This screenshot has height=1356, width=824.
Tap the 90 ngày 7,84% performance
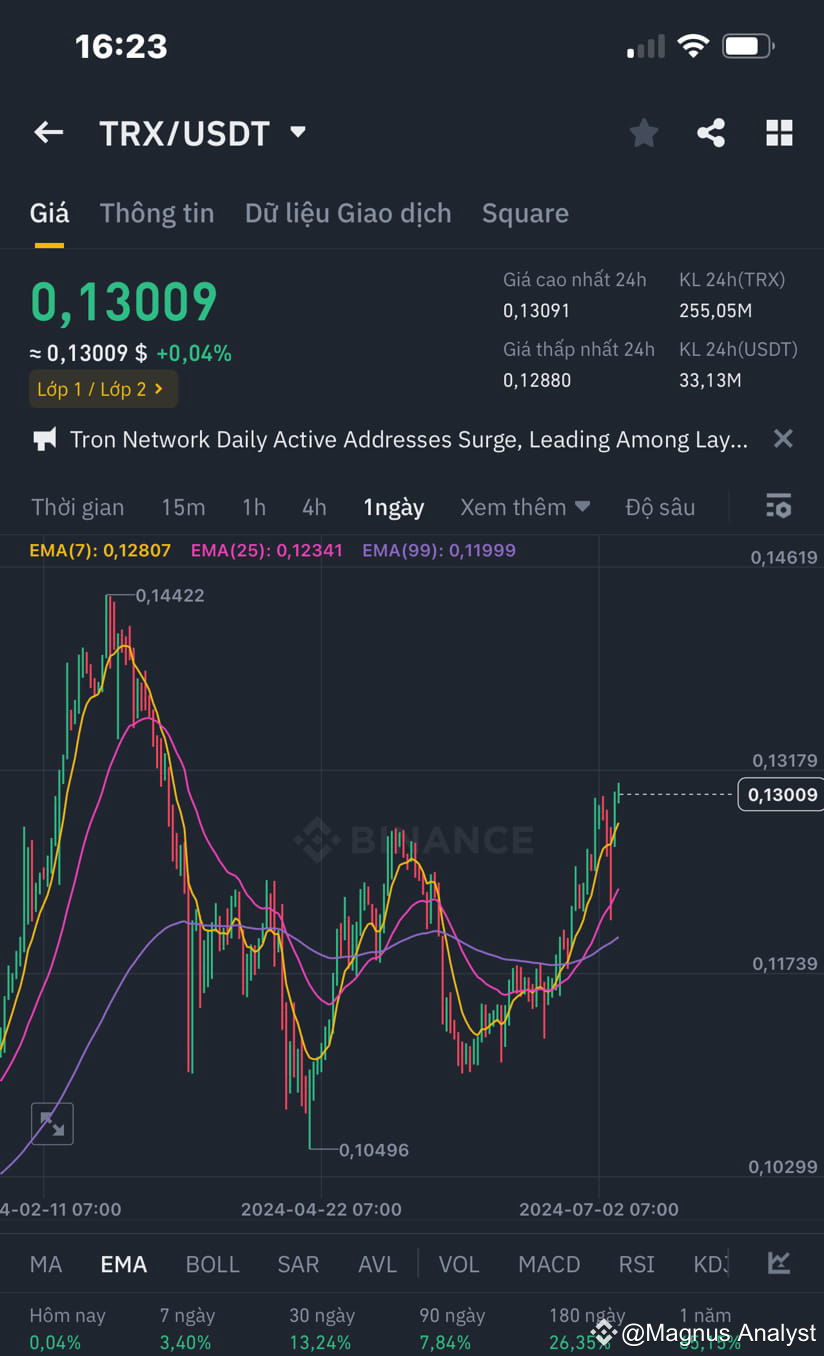click(452, 1329)
